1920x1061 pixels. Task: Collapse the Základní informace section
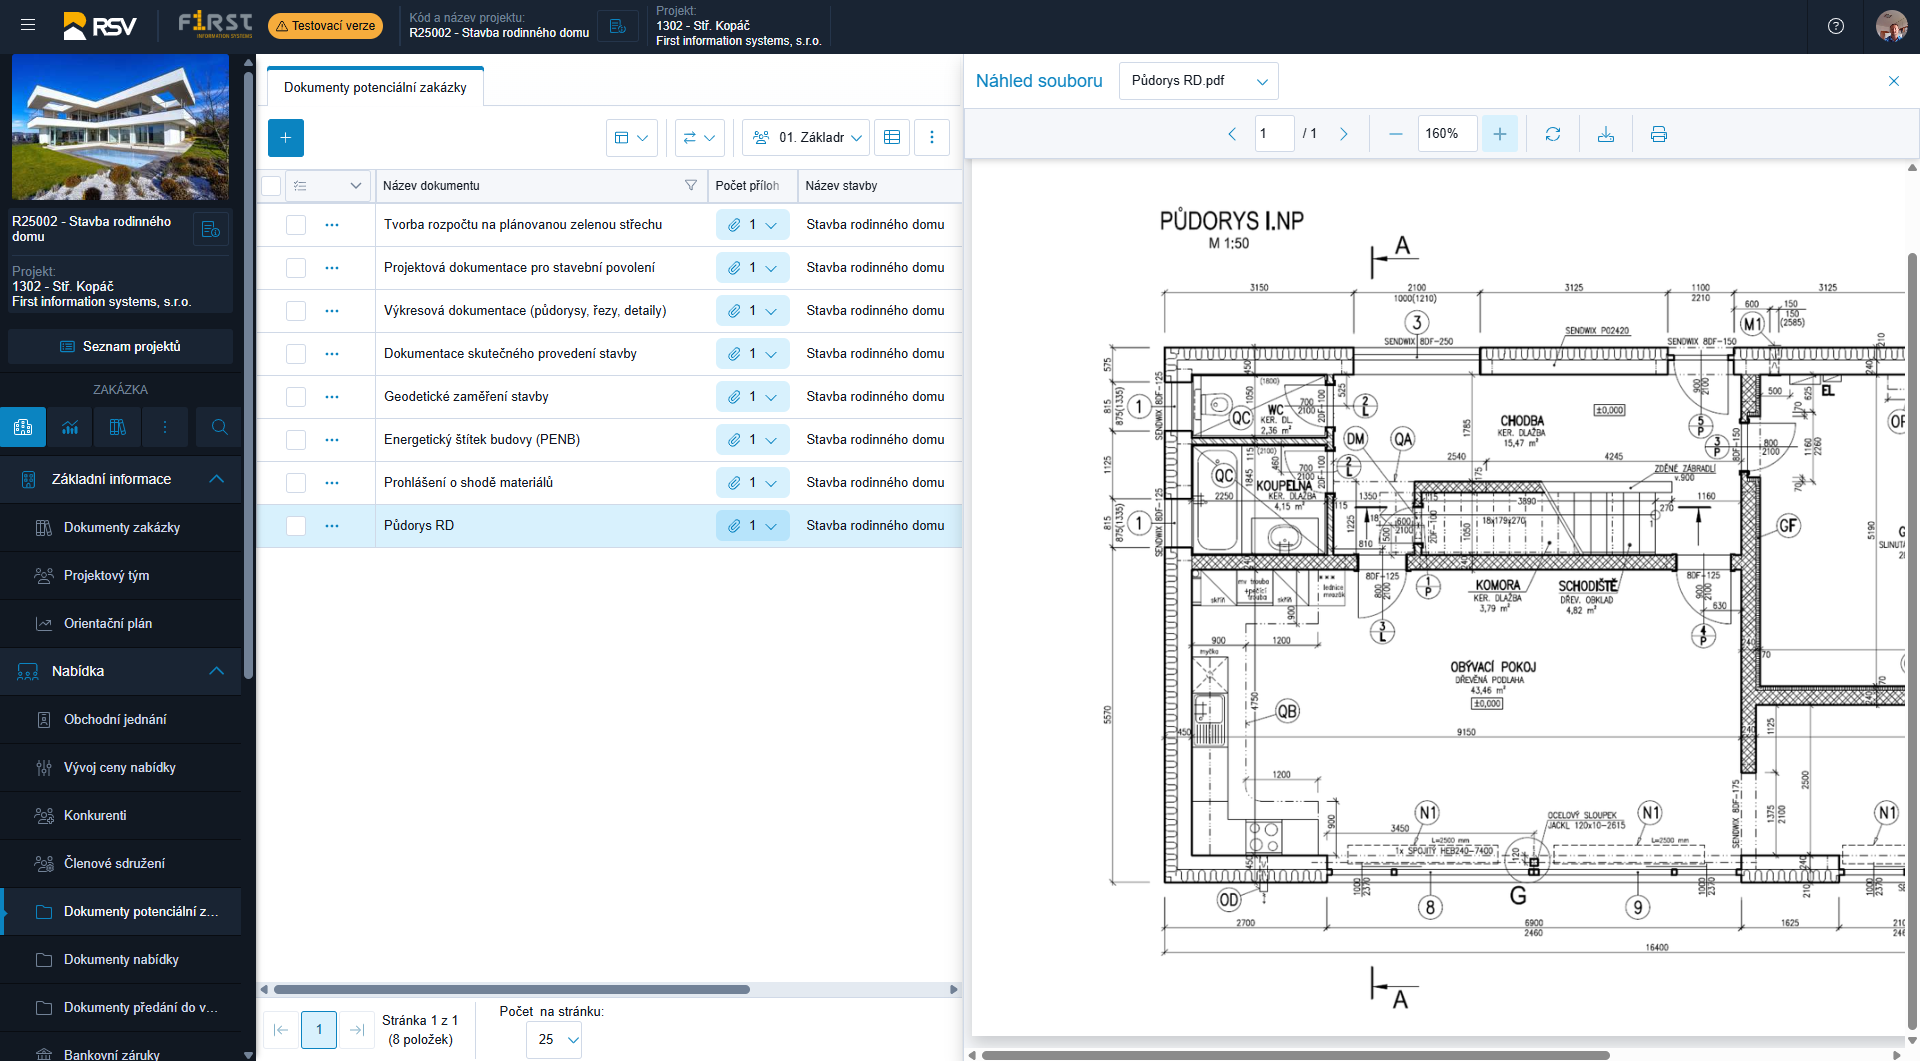tap(216, 479)
